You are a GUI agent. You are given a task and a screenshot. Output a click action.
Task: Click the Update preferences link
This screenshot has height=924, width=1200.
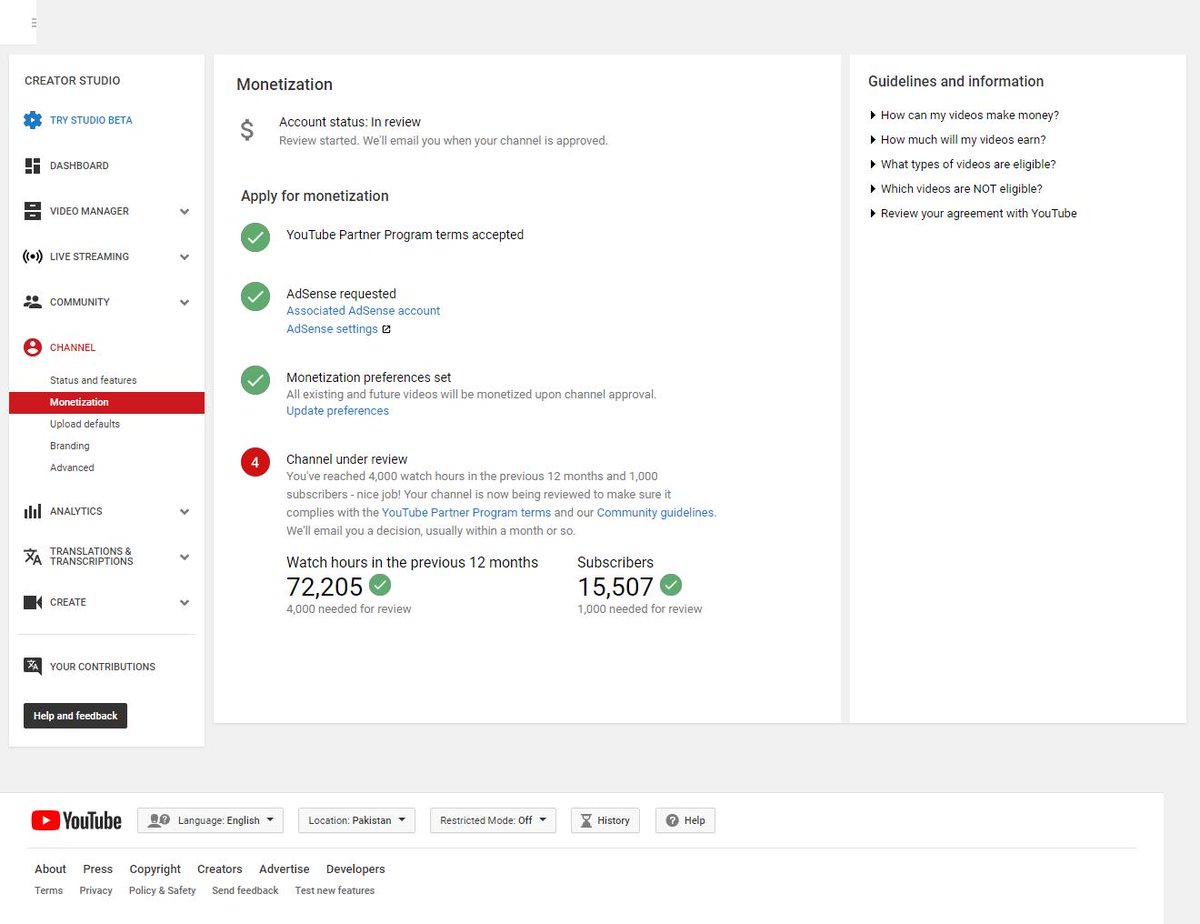338,411
